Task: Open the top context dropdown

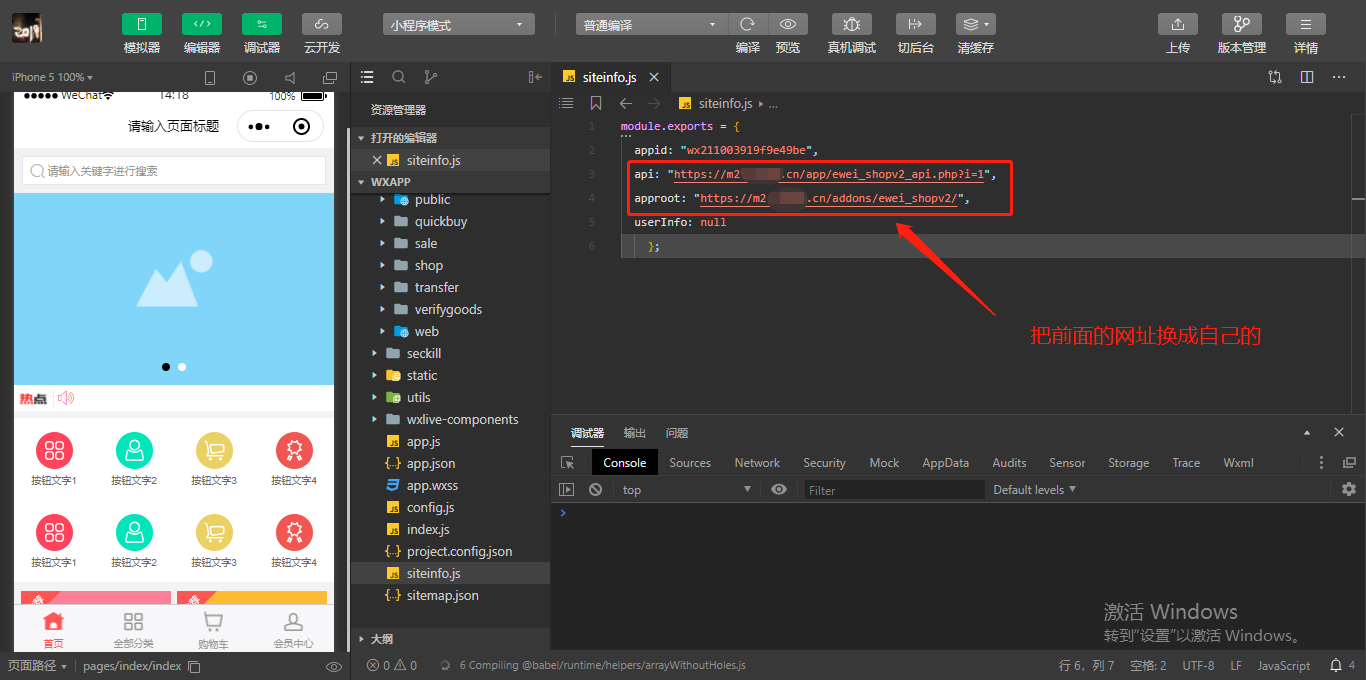Action: pos(686,490)
